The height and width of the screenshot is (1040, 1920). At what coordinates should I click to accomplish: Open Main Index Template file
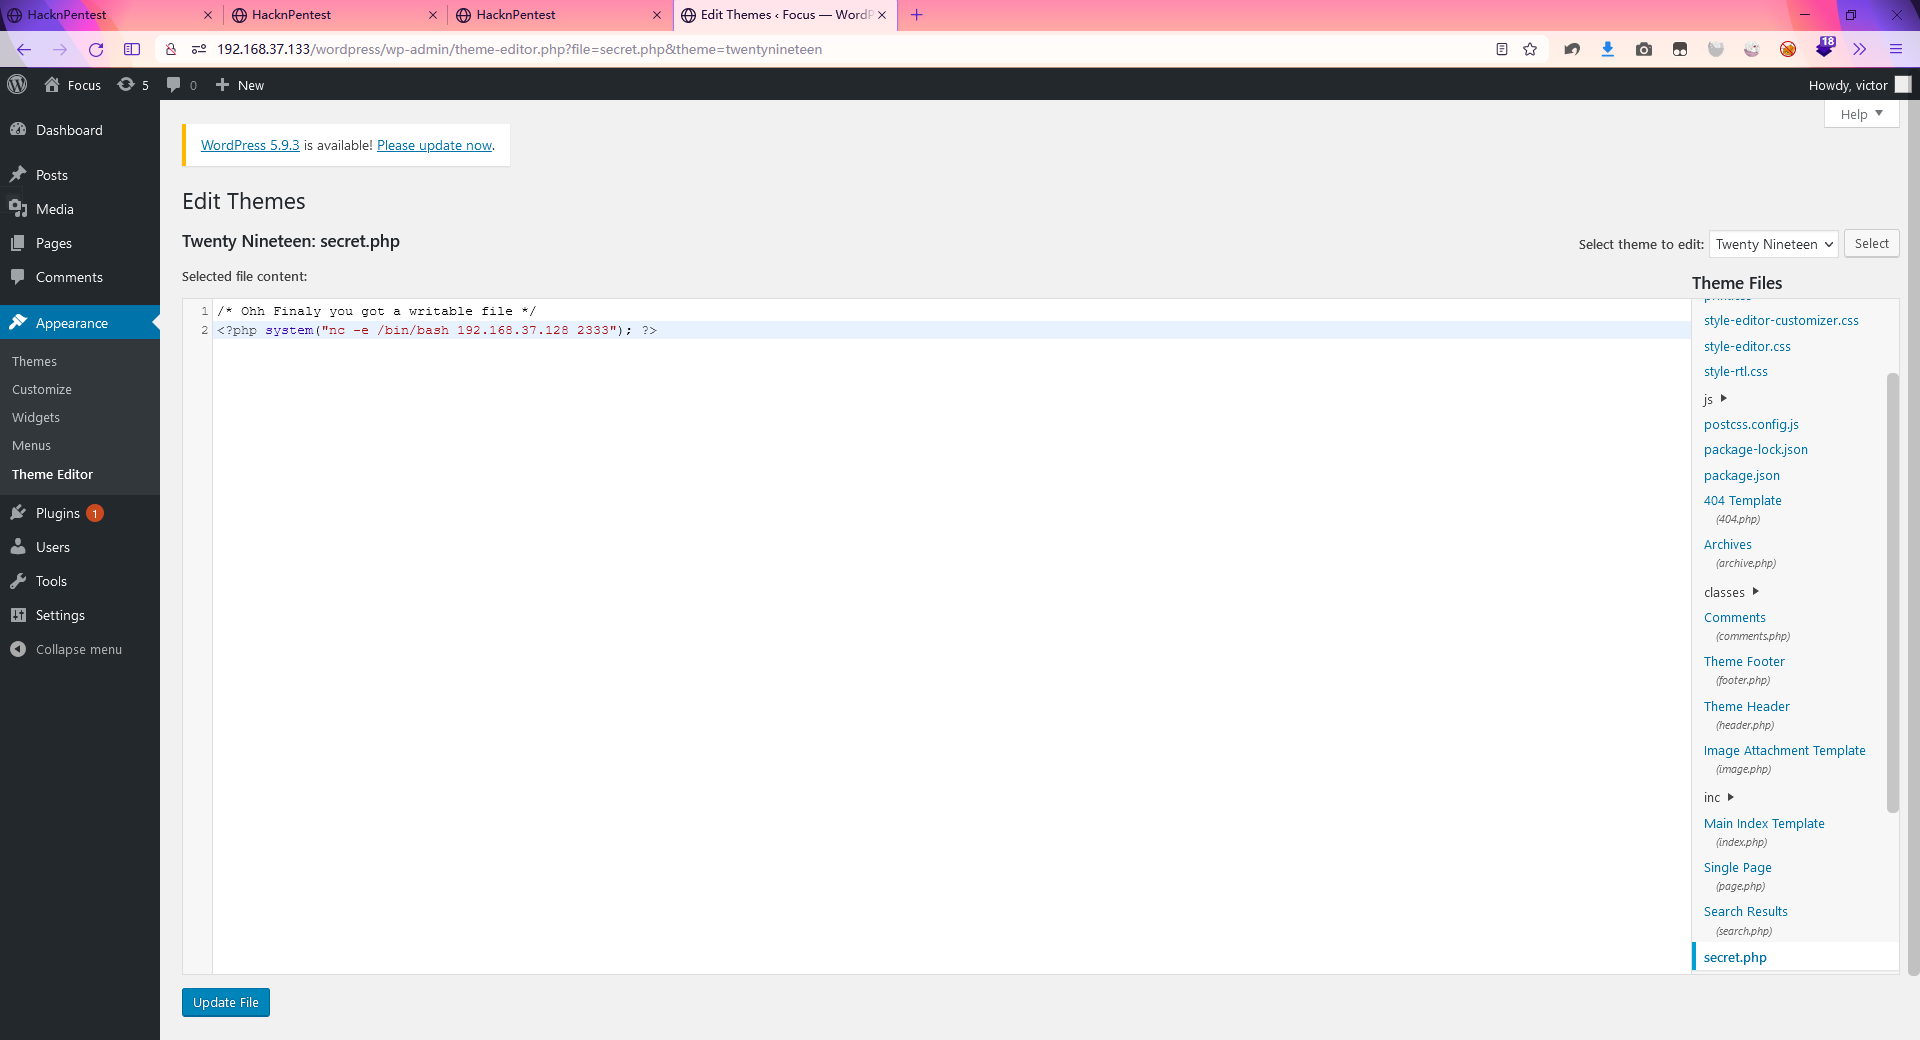(x=1764, y=823)
